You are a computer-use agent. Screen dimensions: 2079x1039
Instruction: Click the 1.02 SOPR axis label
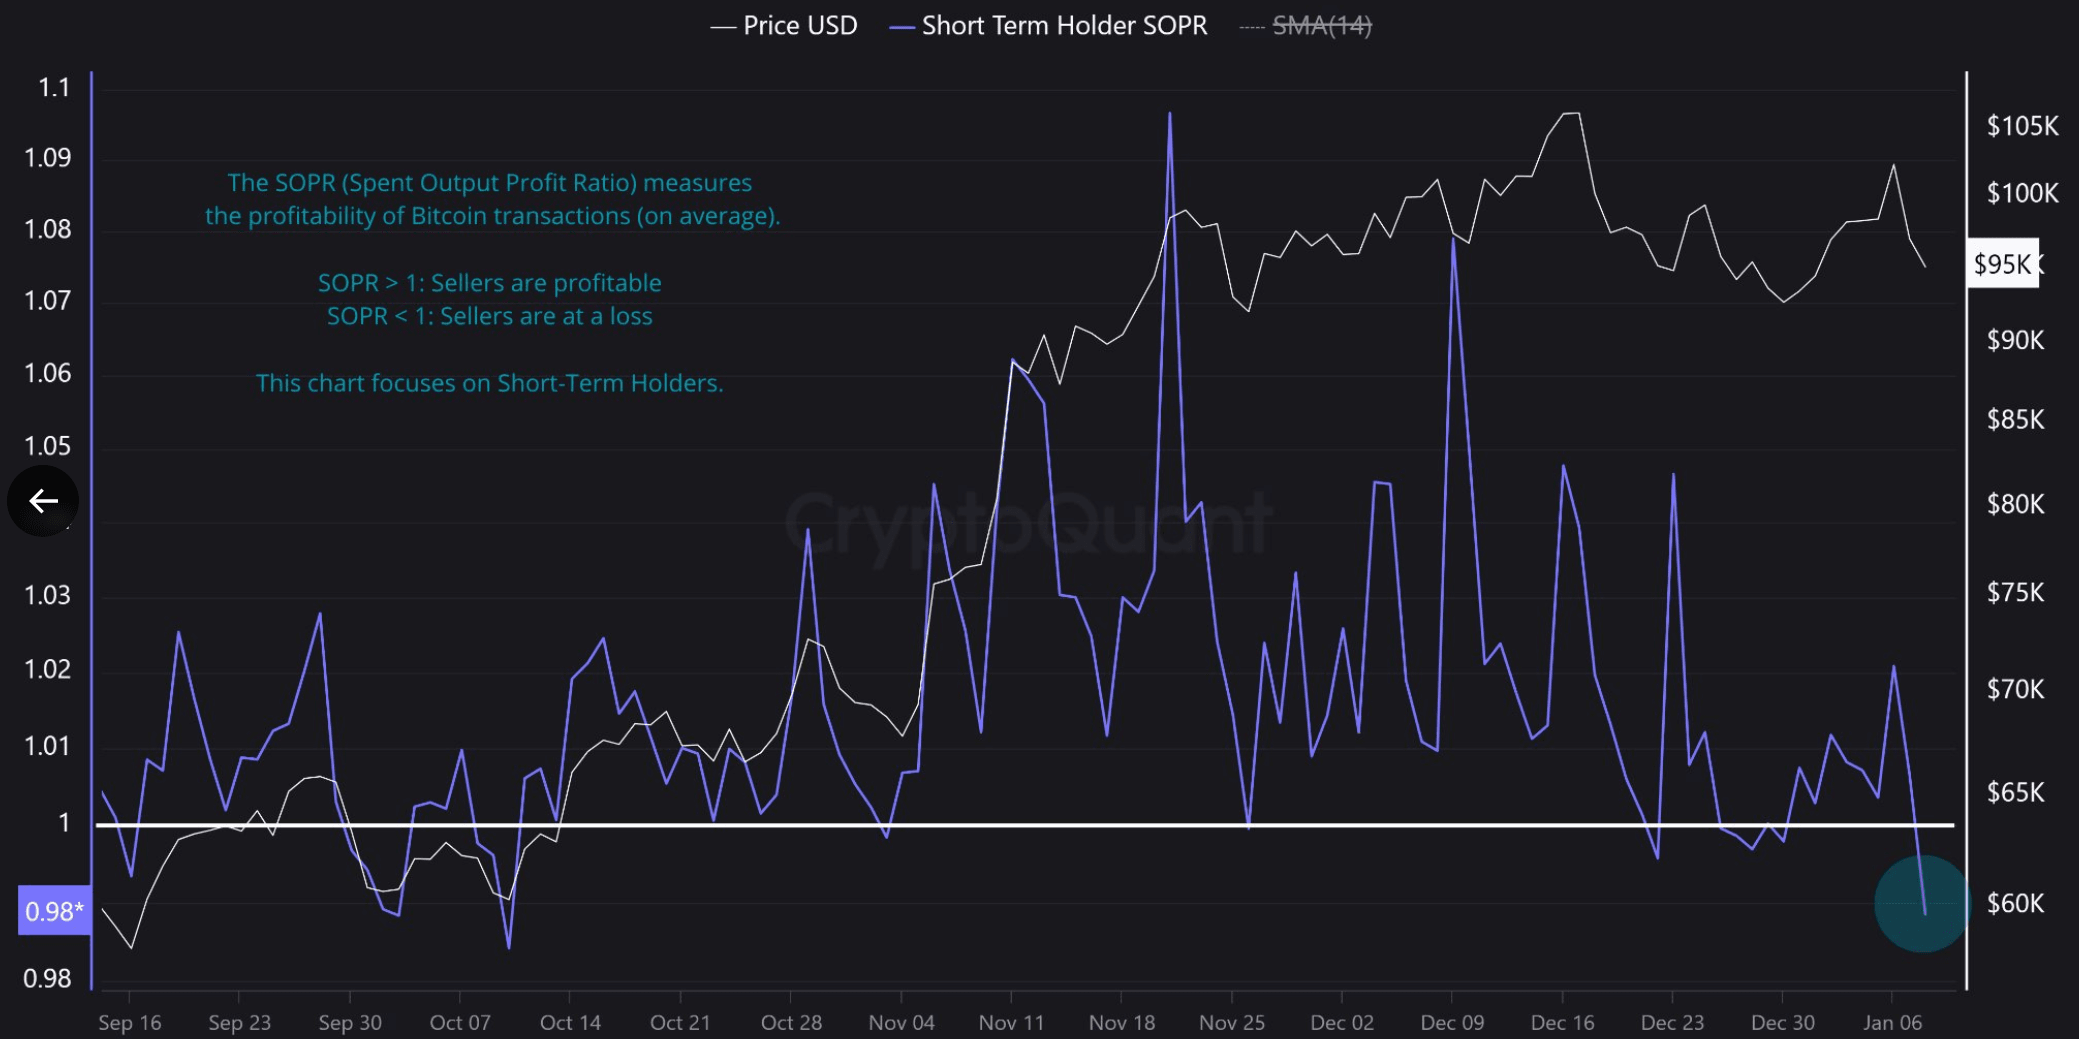48,669
